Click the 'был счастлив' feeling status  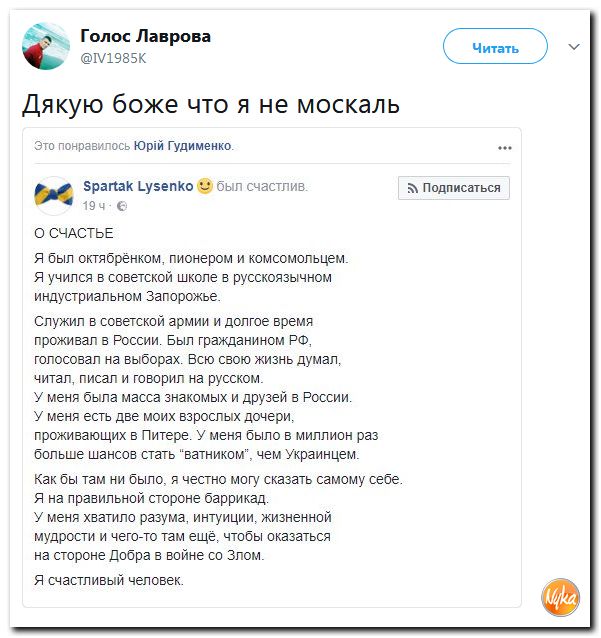262,186
